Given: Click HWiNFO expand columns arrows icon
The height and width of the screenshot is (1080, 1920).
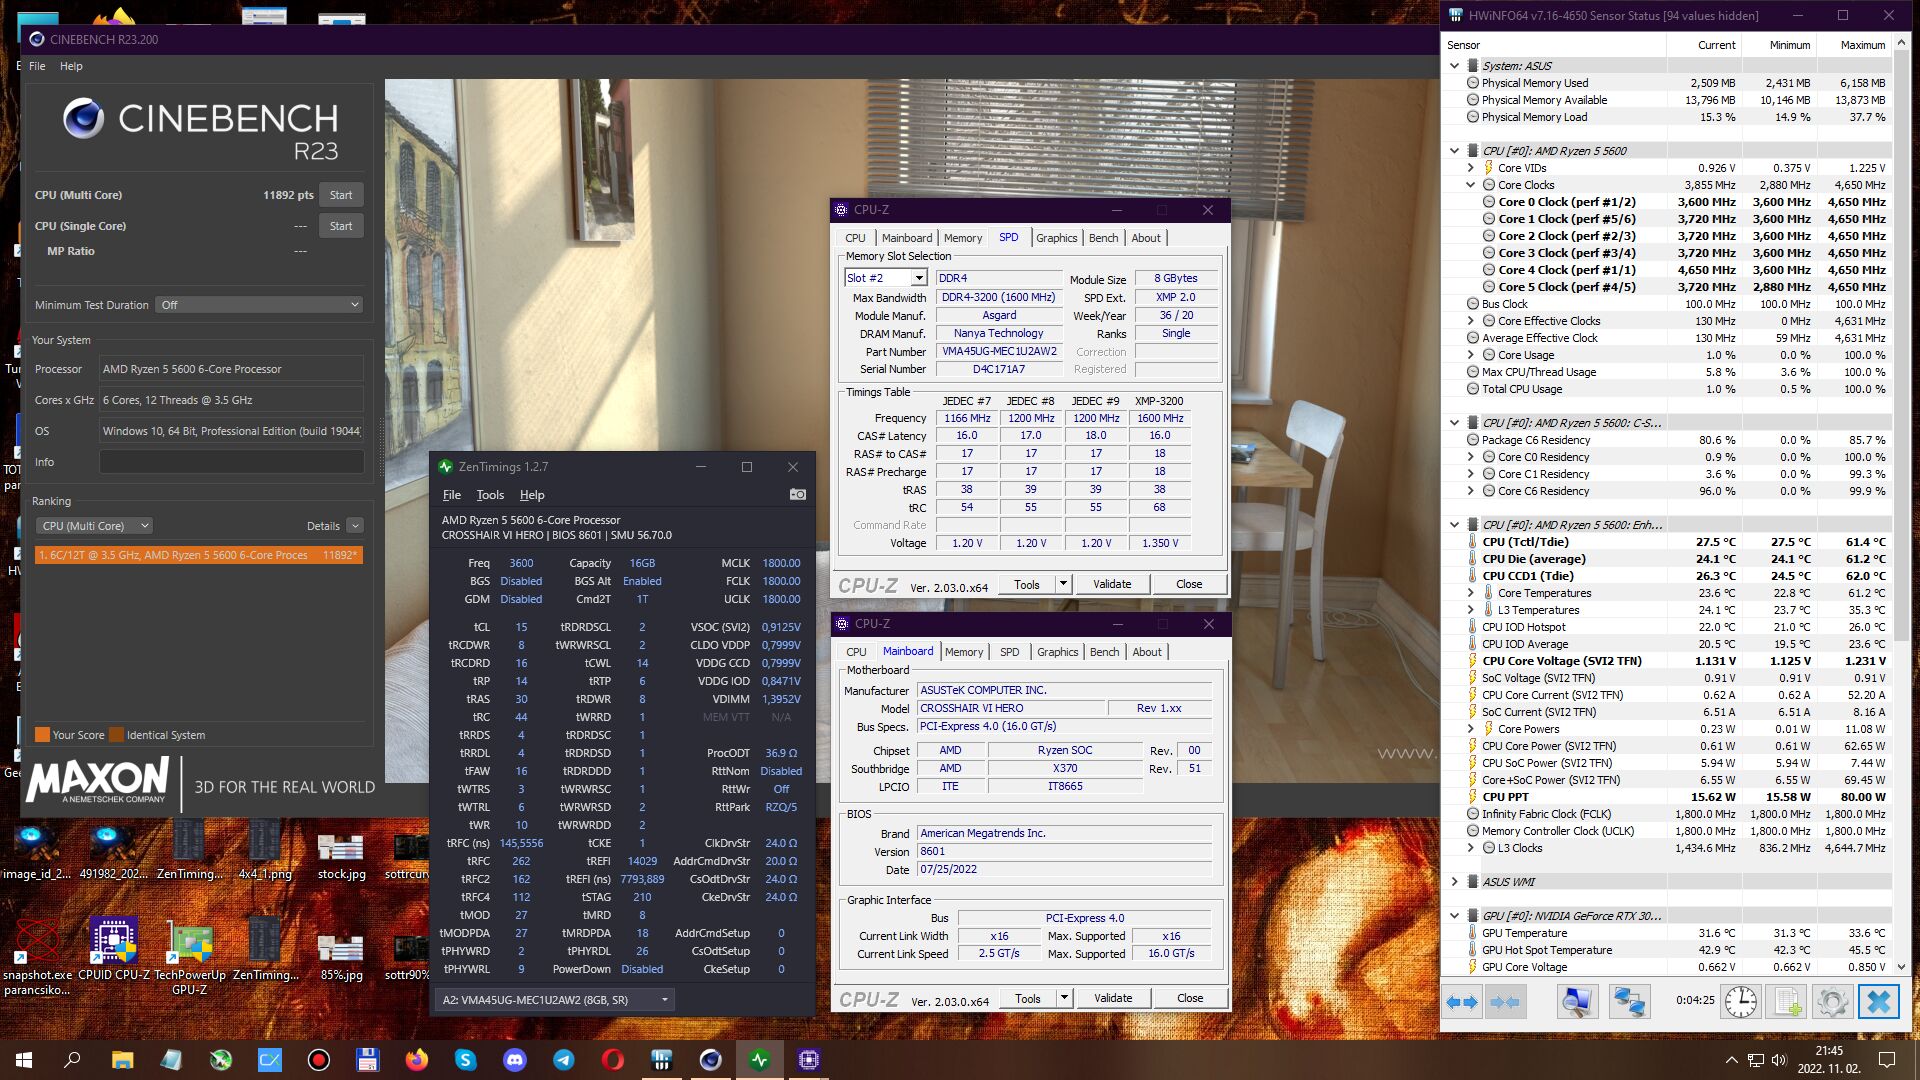Looking at the screenshot, I should point(1462,1001).
